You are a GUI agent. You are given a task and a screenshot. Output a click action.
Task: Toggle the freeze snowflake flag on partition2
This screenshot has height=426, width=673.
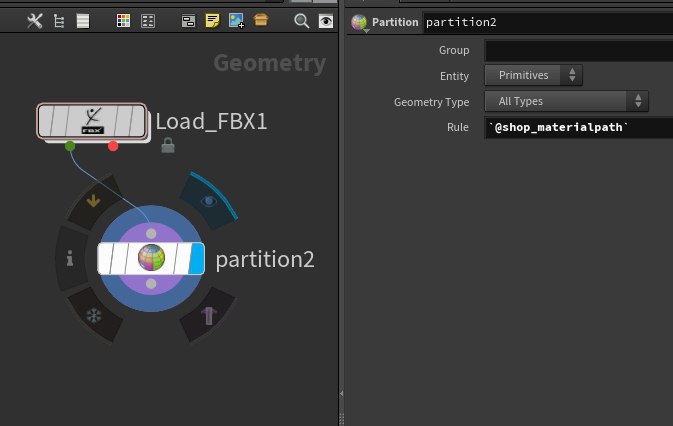click(94, 316)
